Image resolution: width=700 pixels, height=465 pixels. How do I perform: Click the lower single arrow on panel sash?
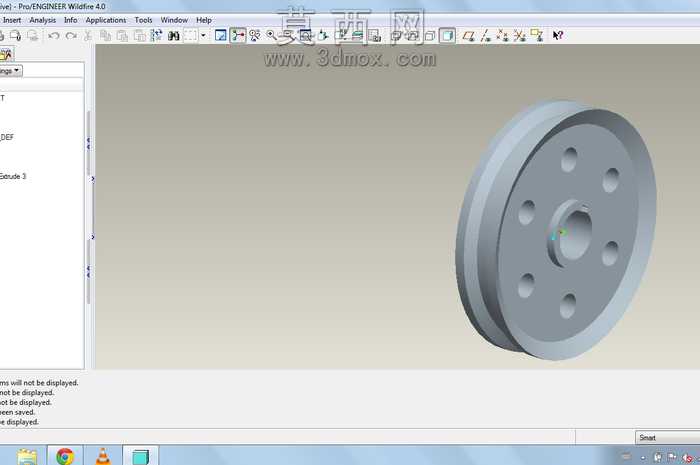coord(92,237)
